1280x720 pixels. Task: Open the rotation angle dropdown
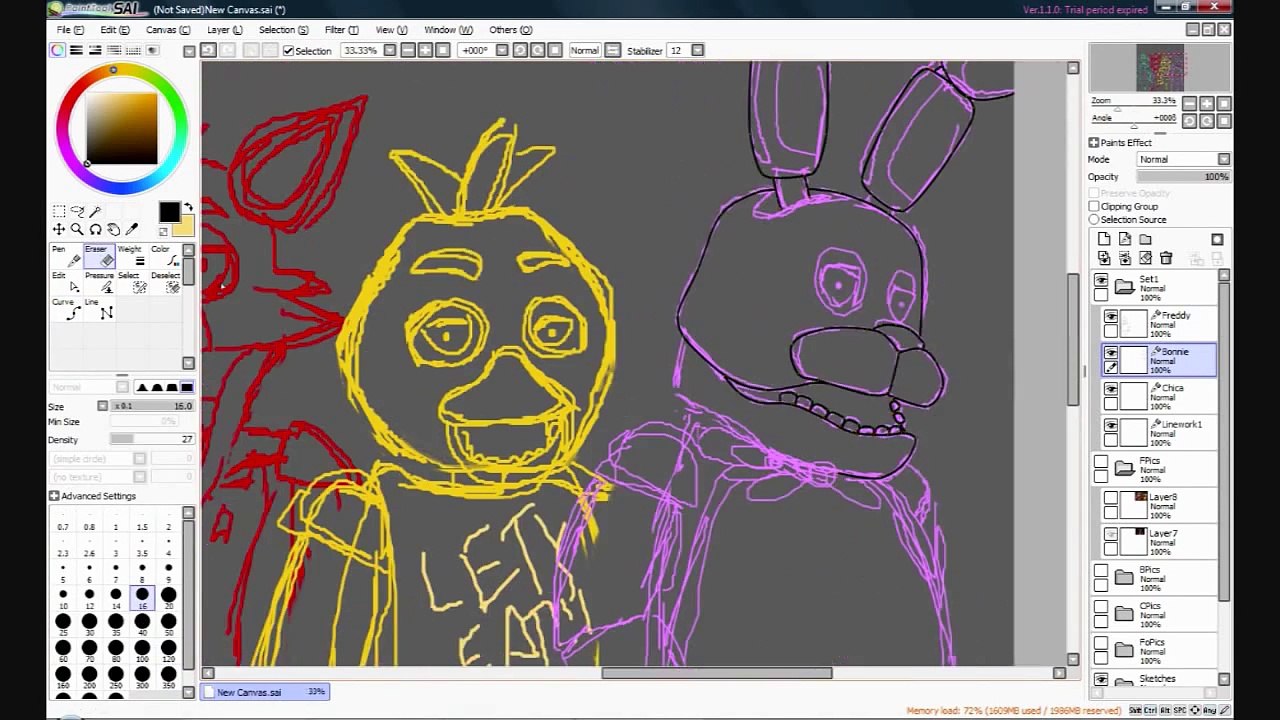[502, 50]
